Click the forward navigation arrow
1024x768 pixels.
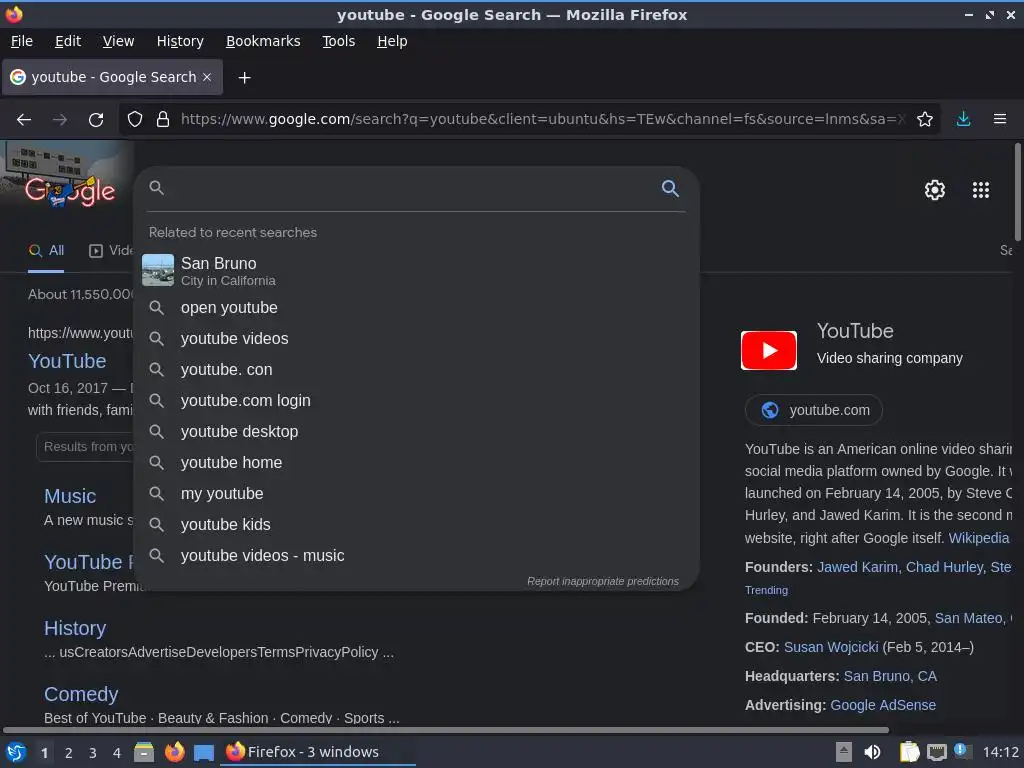60,120
